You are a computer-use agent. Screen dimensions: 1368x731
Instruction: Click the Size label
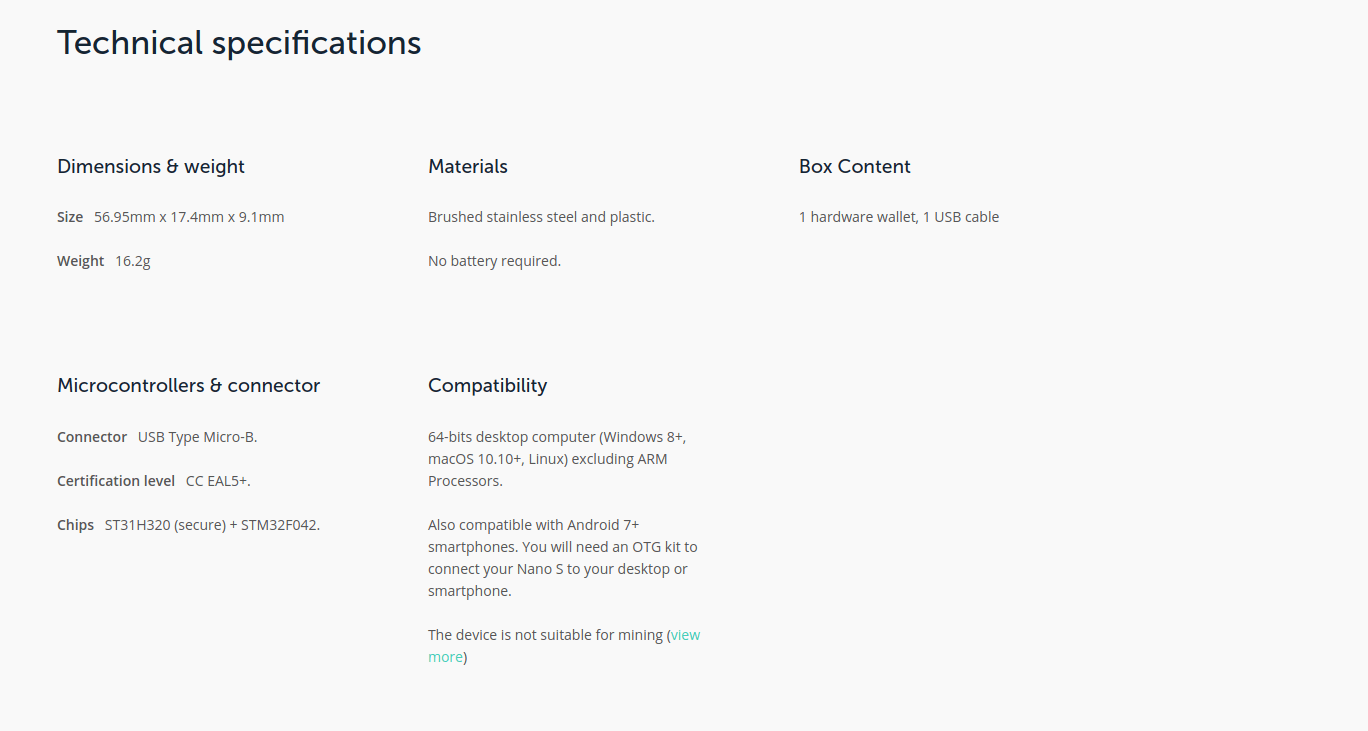pyautogui.click(x=70, y=217)
